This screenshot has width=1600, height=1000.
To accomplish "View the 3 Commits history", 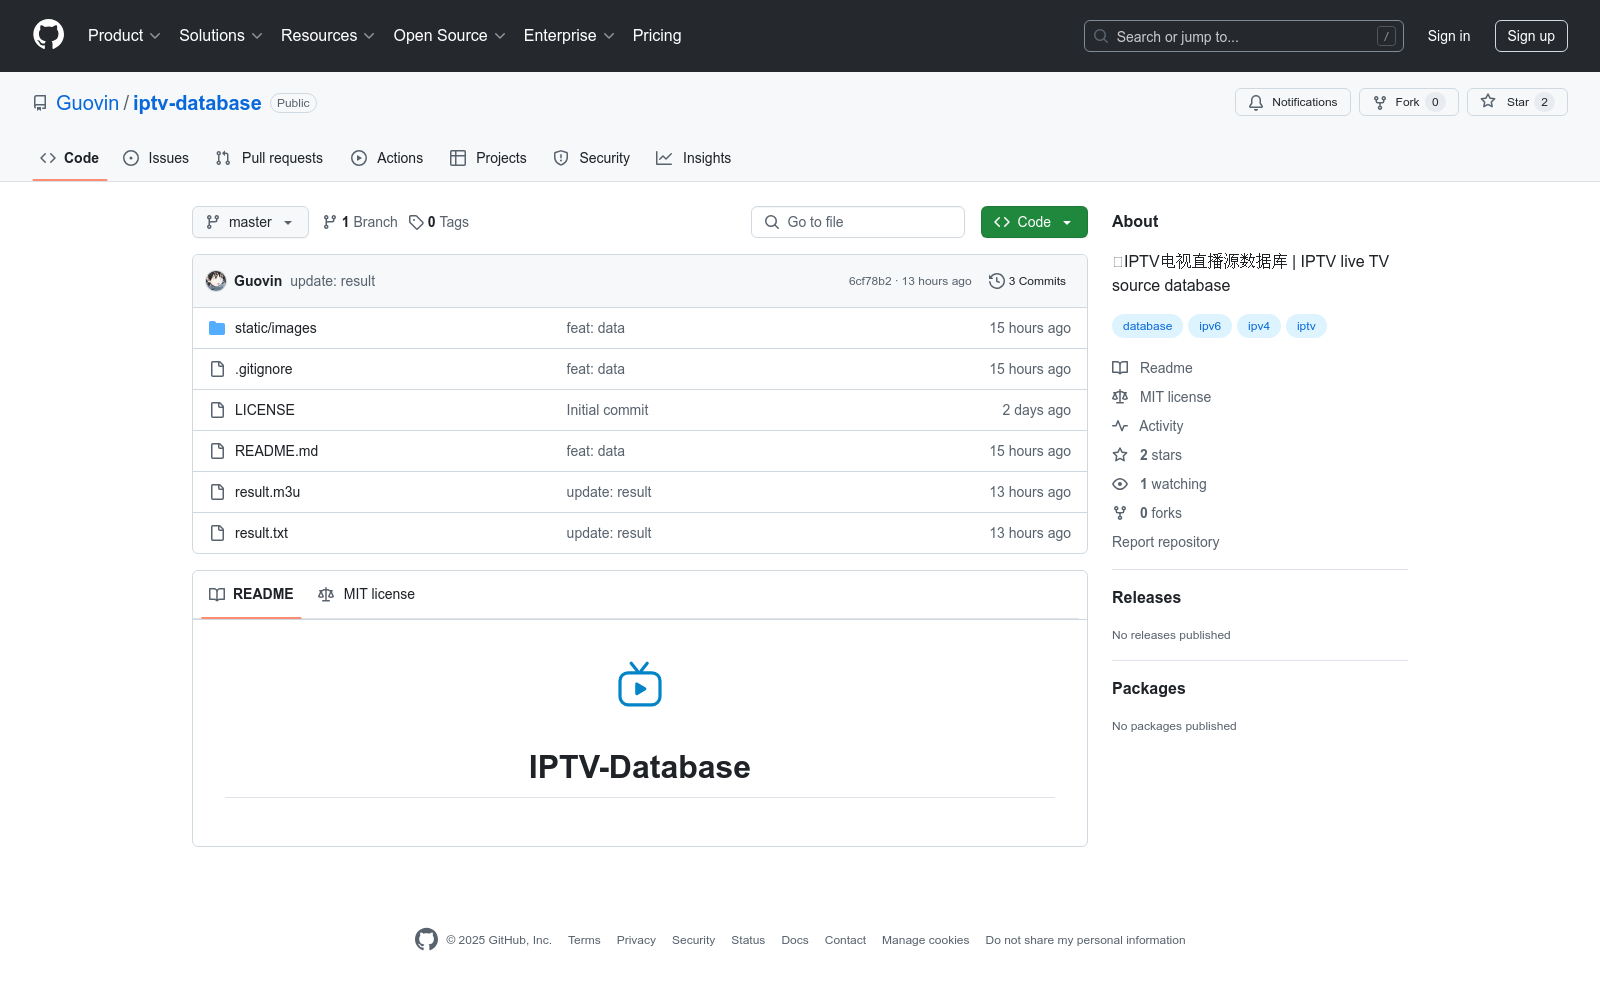I will click(1027, 281).
